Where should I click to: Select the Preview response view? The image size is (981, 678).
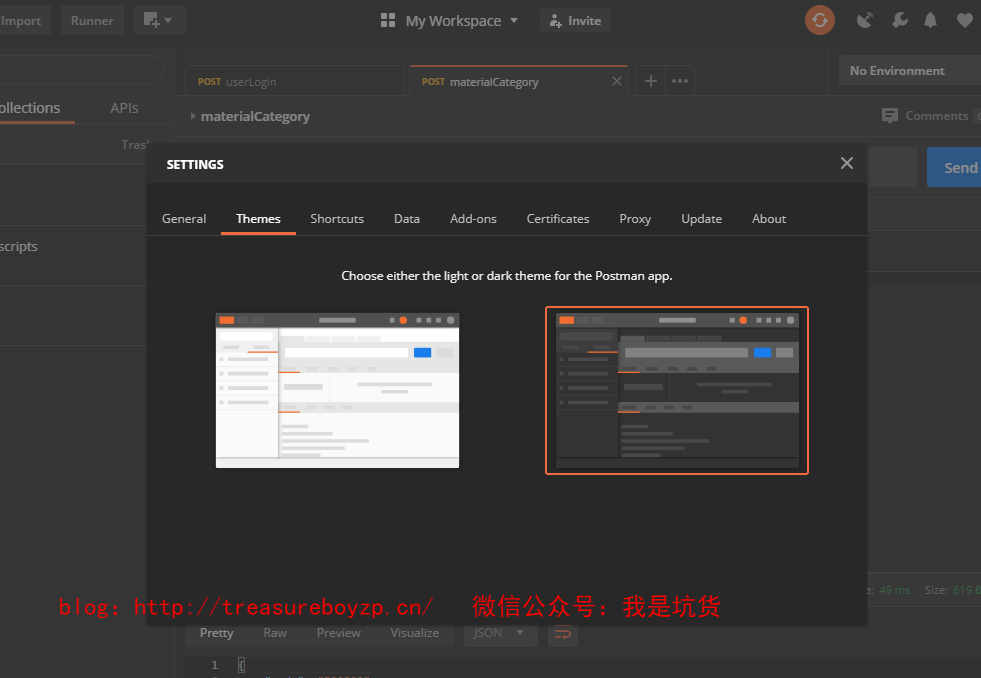click(x=338, y=633)
